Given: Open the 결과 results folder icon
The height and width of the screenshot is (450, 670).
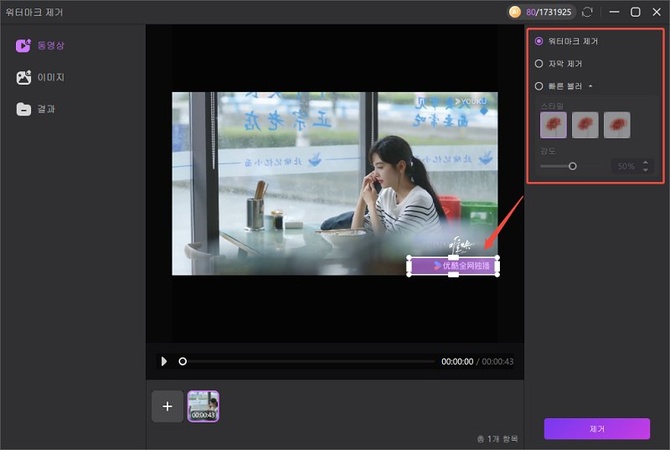Looking at the screenshot, I should tap(23, 109).
